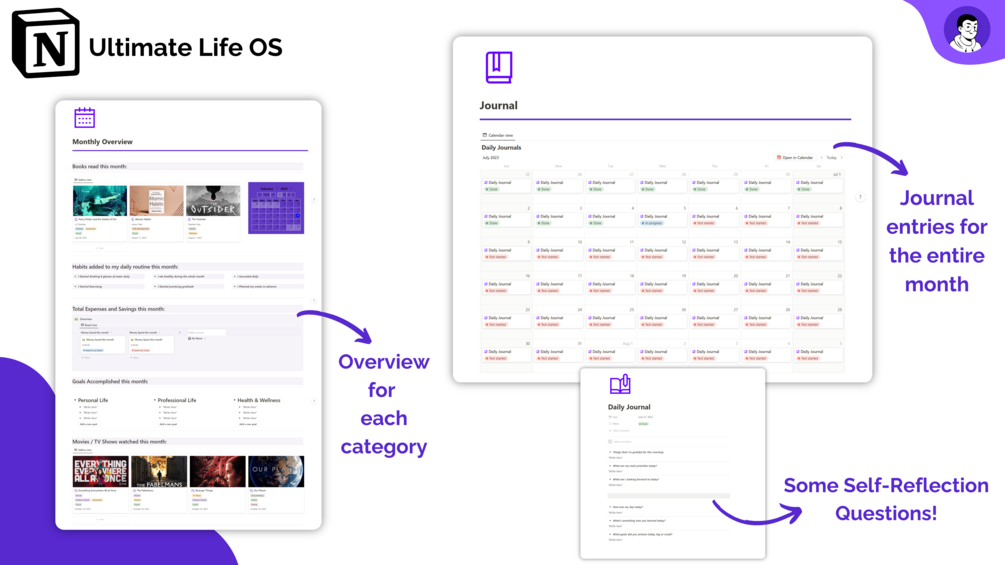1005x565 pixels.
Task: Open the Daily Journal entry on July 10
Action: pyautogui.click(x=558, y=254)
